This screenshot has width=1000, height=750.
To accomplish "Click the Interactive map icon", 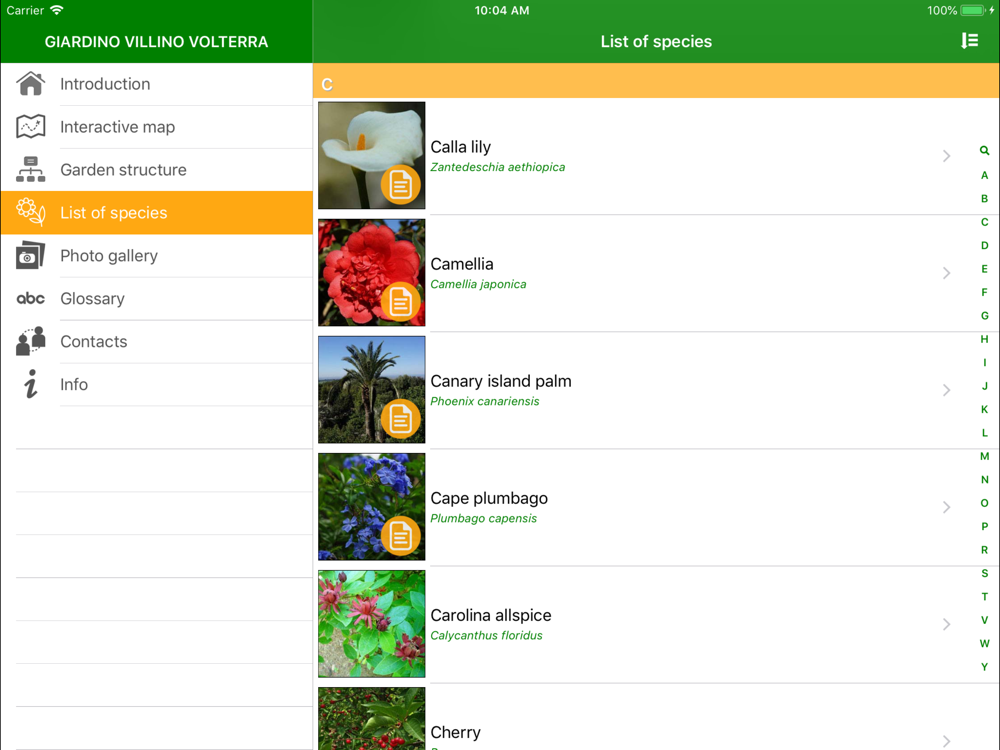I will (31, 126).
